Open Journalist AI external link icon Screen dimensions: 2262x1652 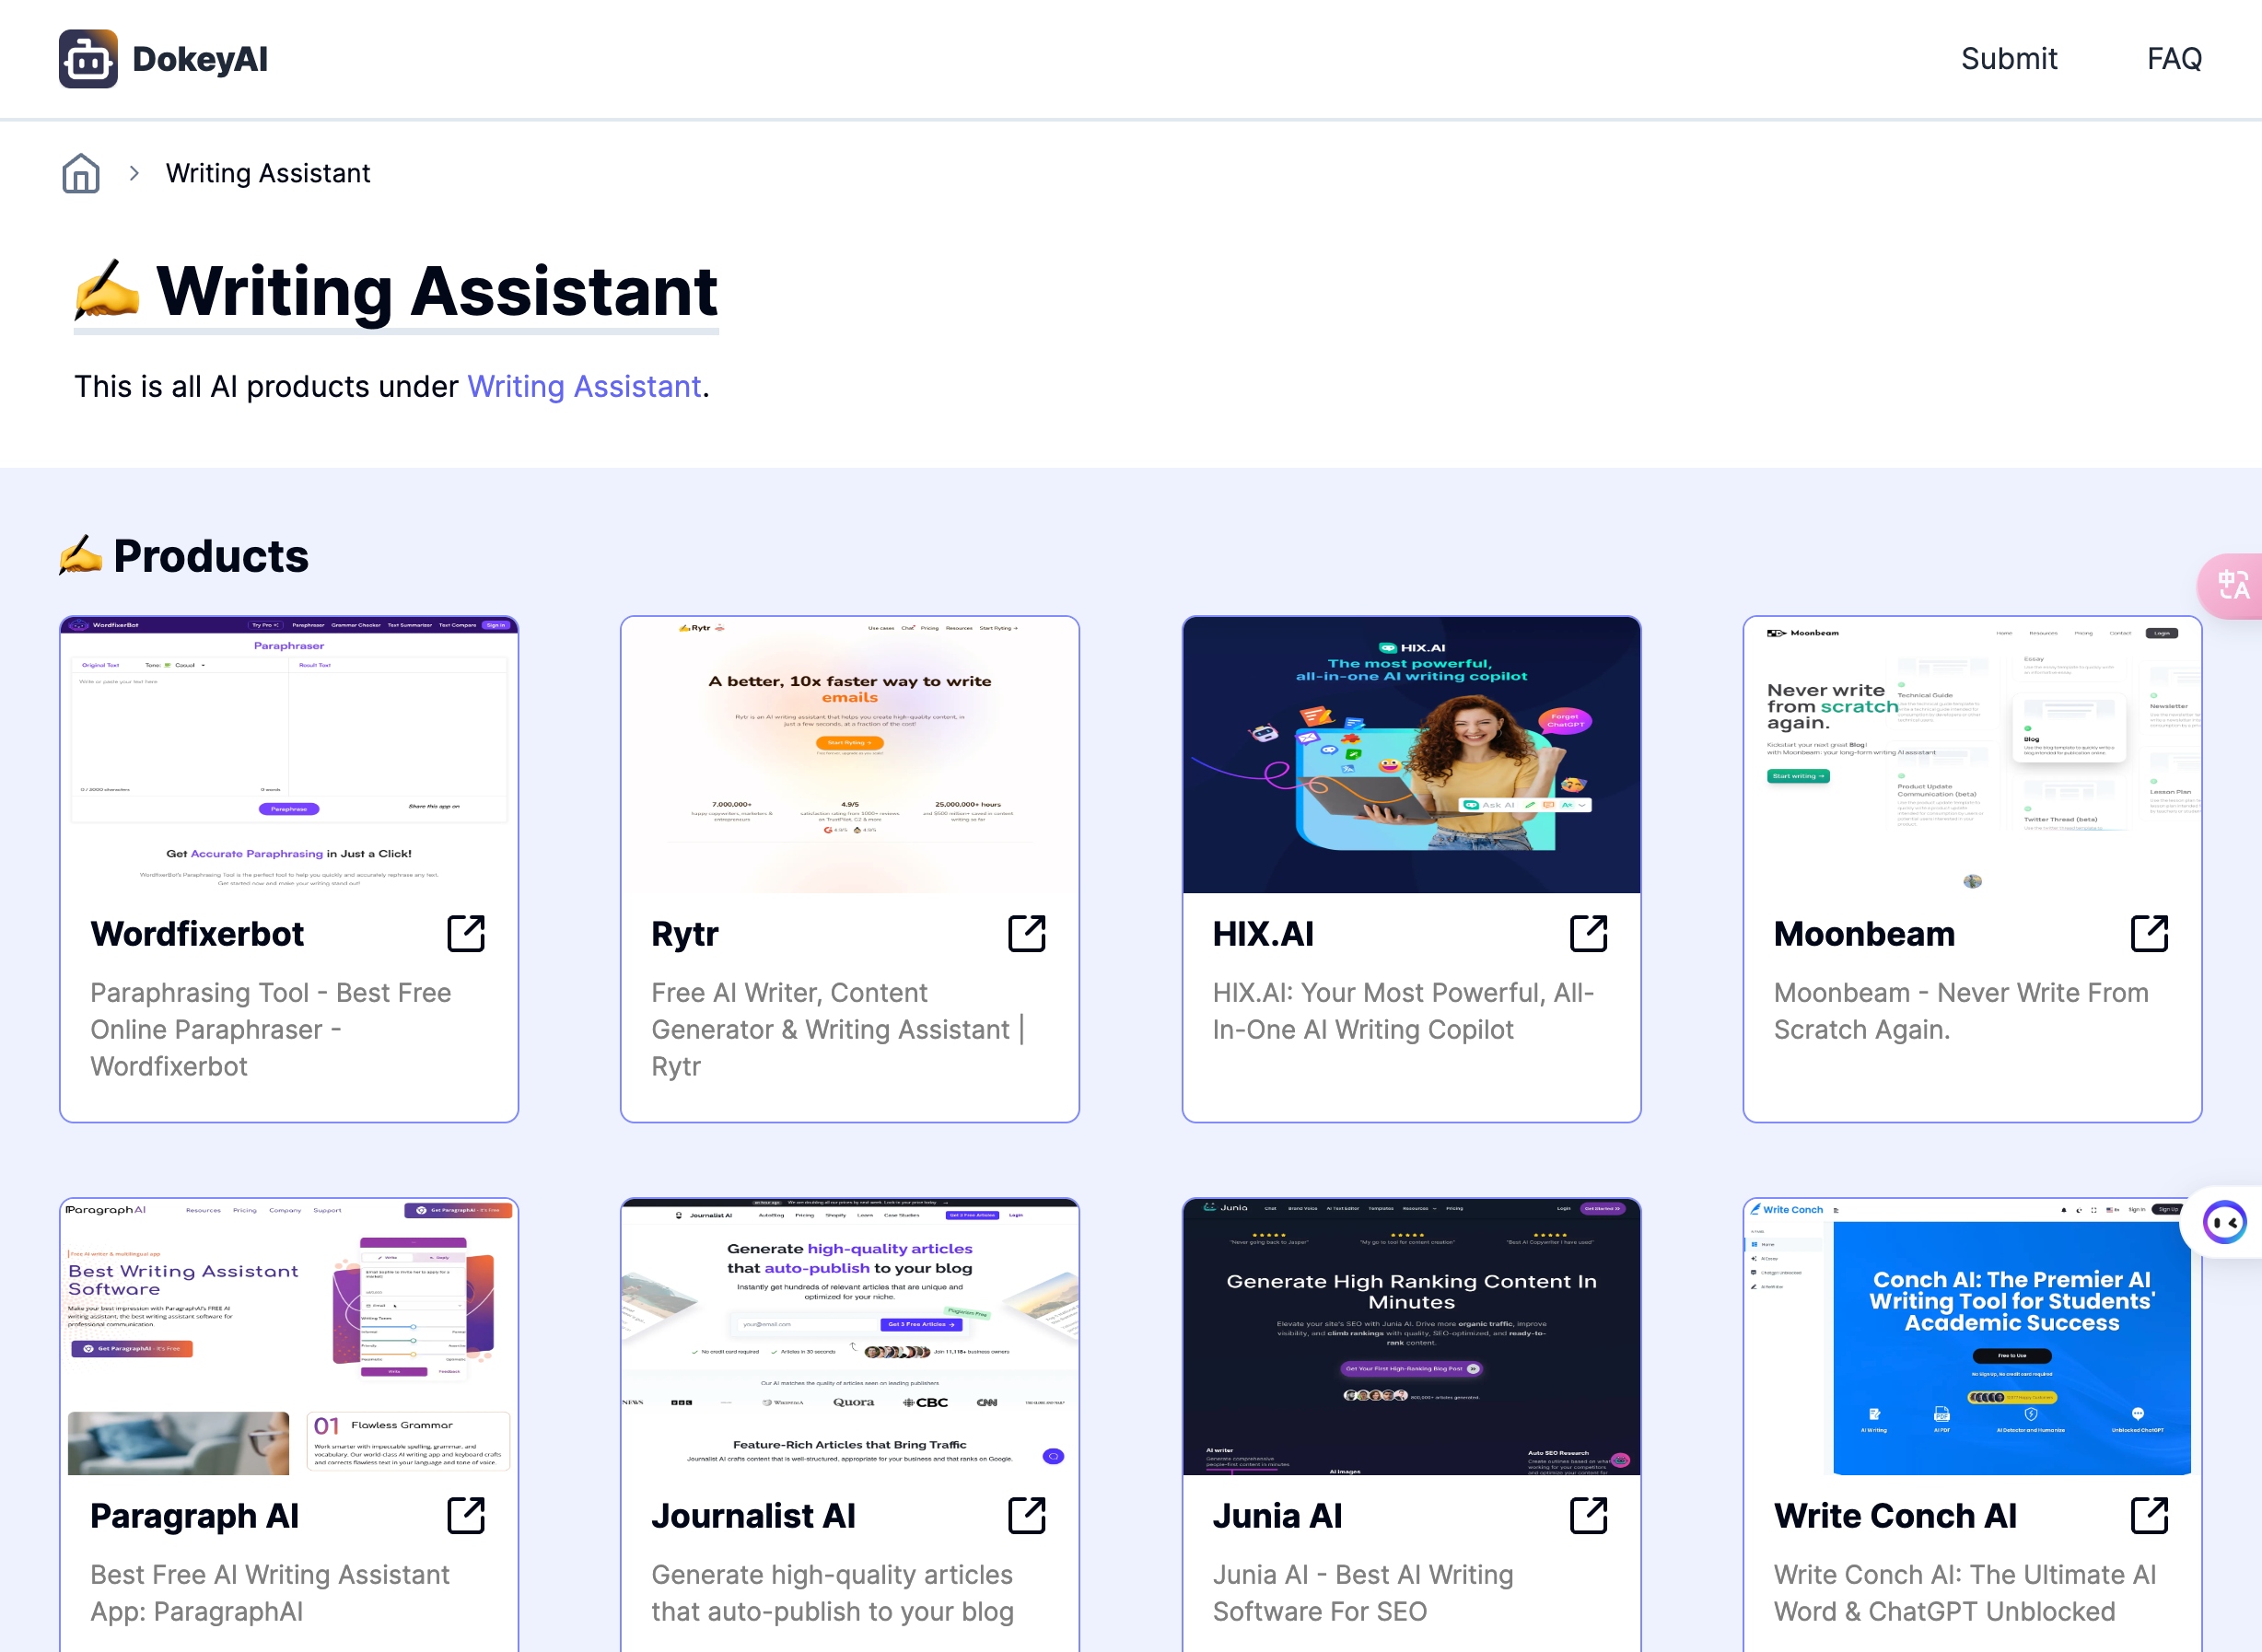1027,1515
